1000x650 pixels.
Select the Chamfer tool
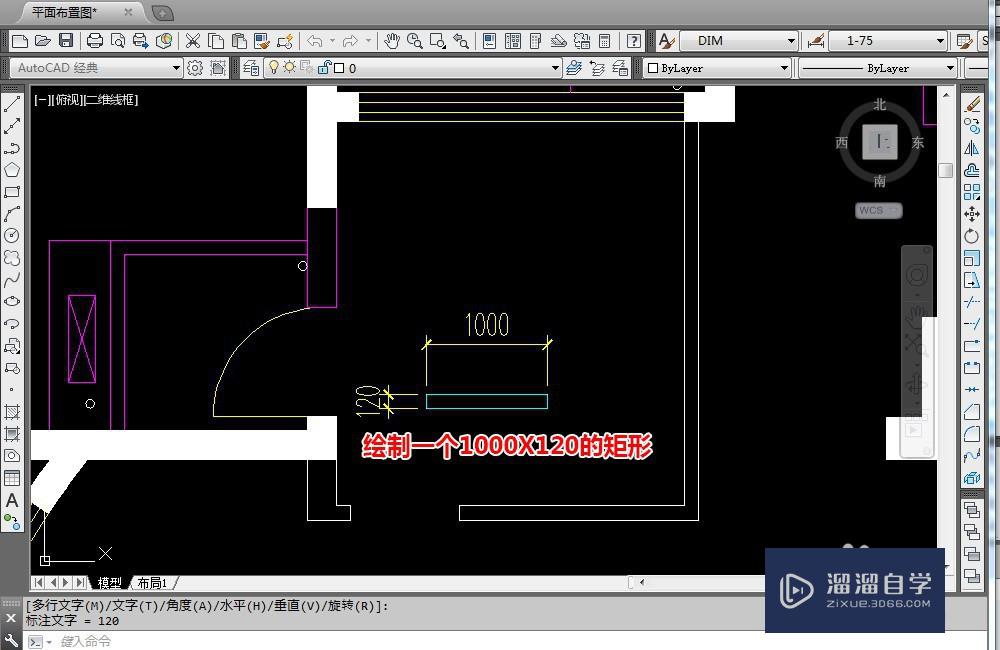[971, 411]
